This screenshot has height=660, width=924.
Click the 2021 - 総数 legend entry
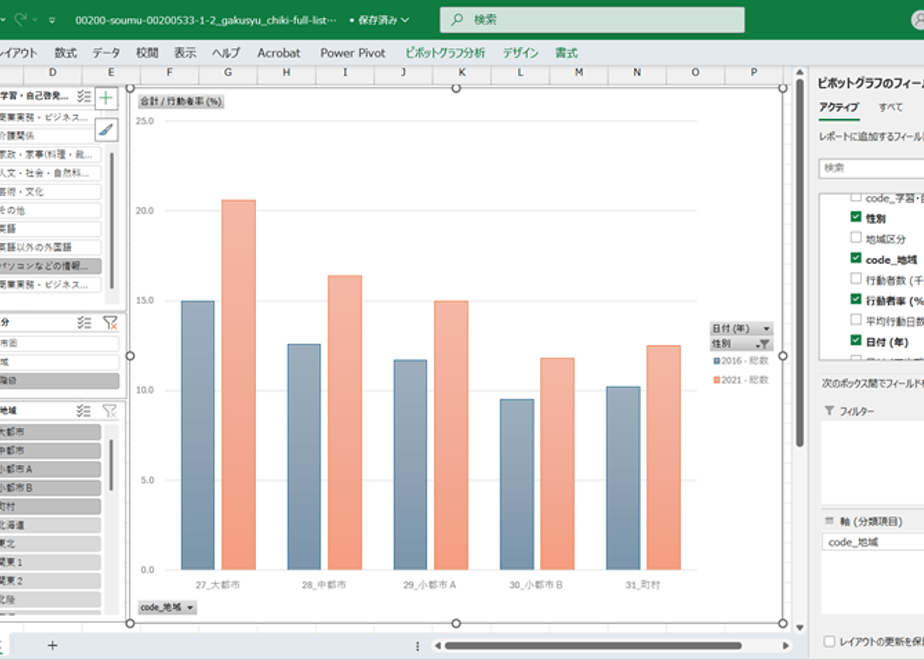pyautogui.click(x=741, y=380)
